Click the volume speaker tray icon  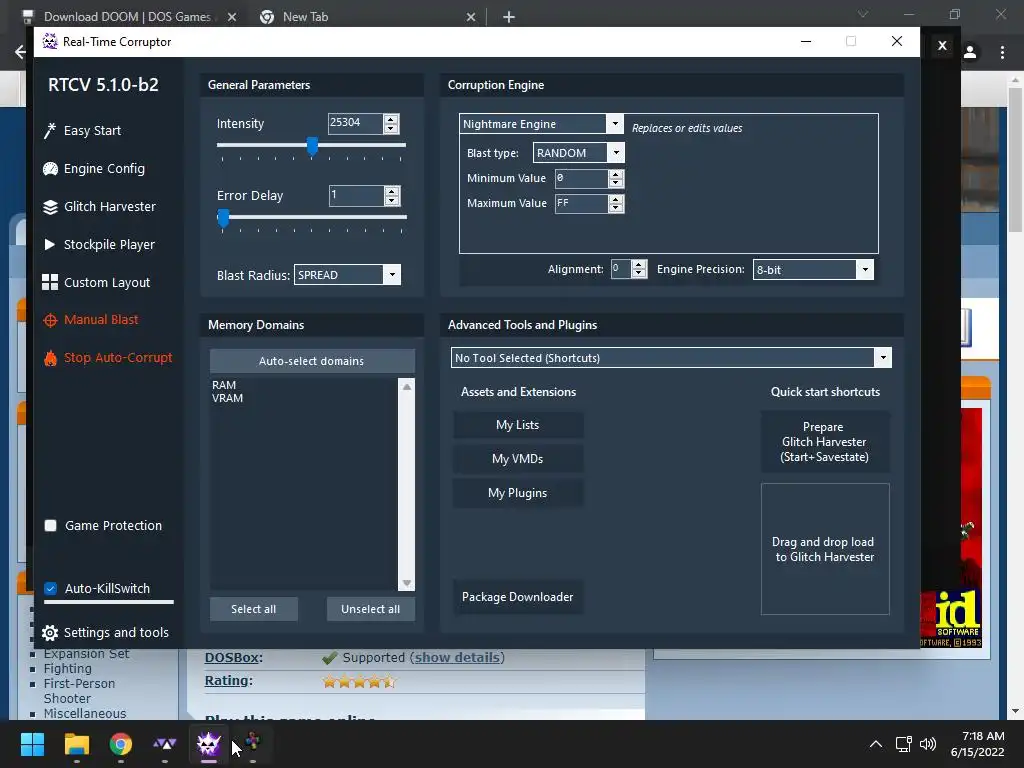click(927, 744)
